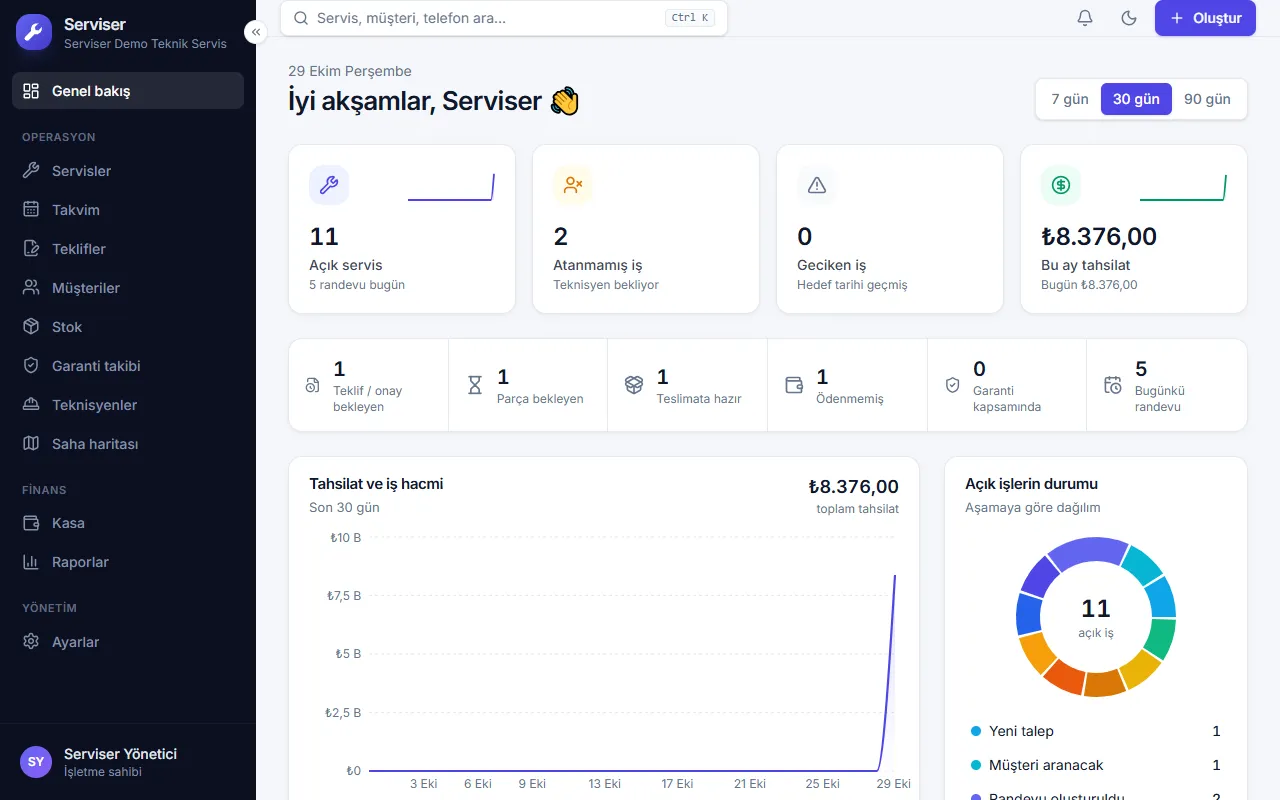Toggle dark mode with moon icon
Image resolution: width=1280 pixels, height=800 pixels.
(1129, 18)
